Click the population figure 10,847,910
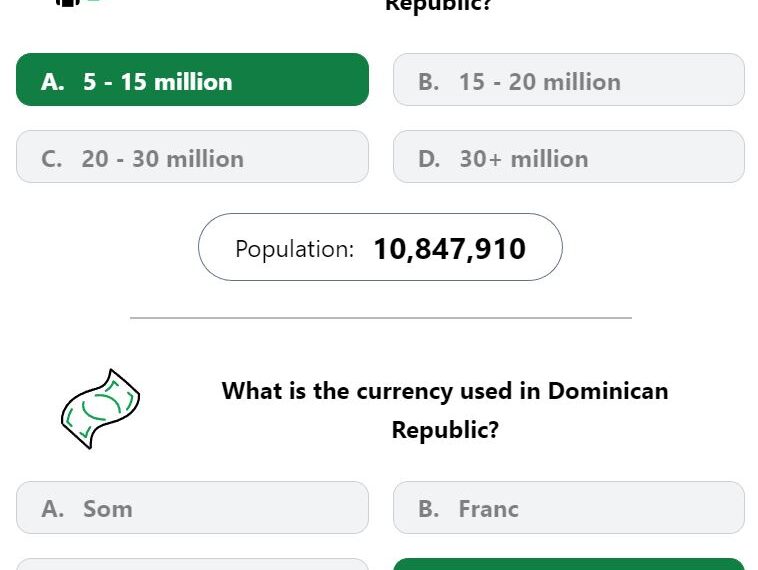The height and width of the screenshot is (570, 758). click(x=450, y=249)
